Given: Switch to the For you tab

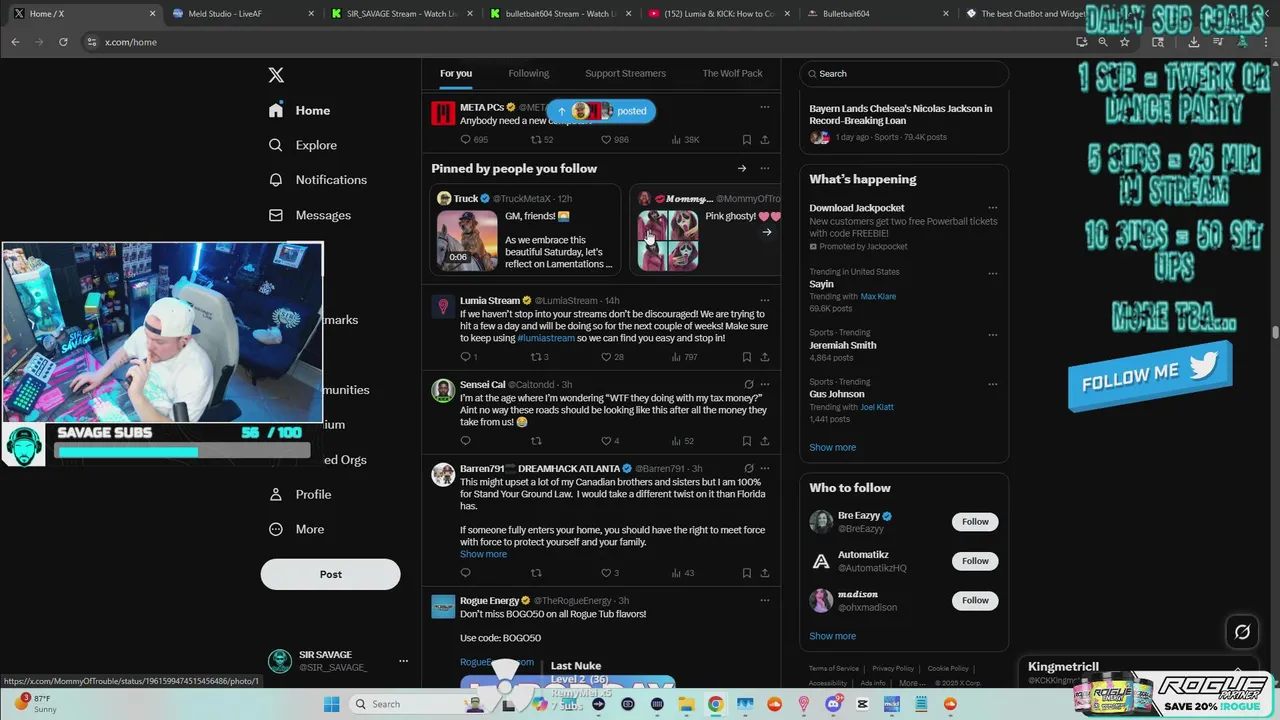Looking at the screenshot, I should click(x=456, y=73).
